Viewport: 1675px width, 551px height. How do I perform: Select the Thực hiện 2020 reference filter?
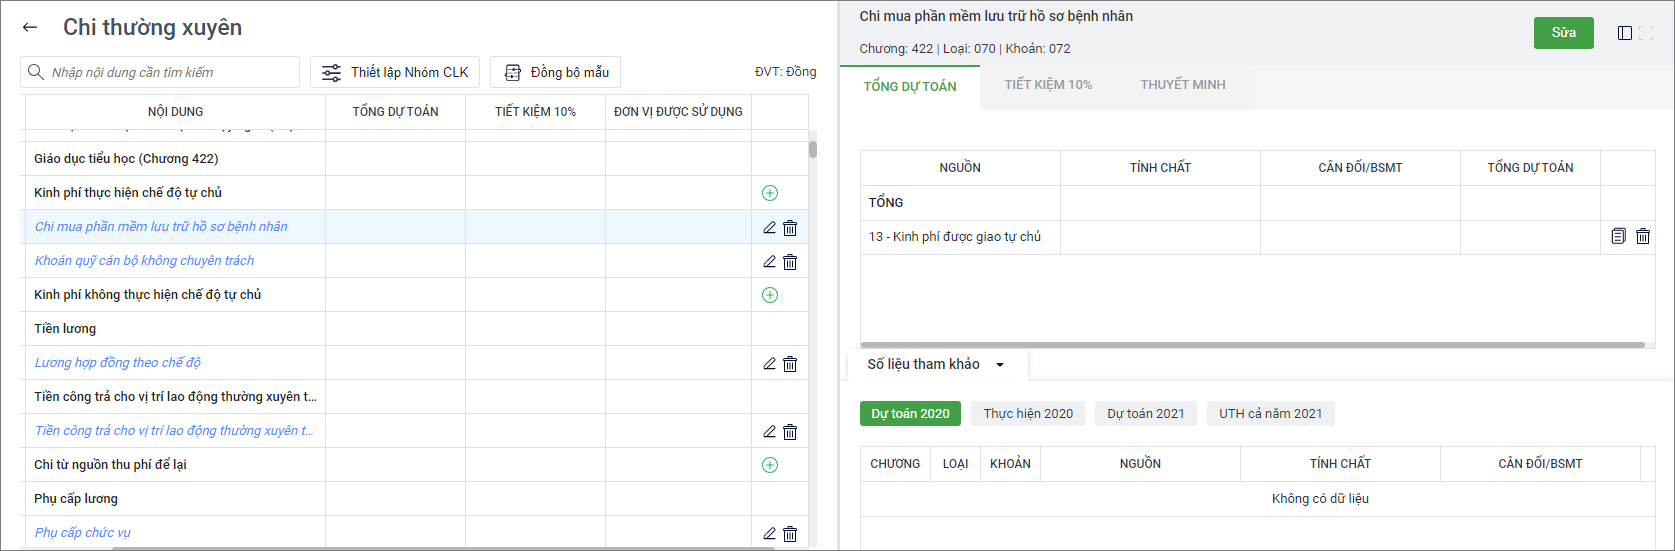coord(1028,414)
